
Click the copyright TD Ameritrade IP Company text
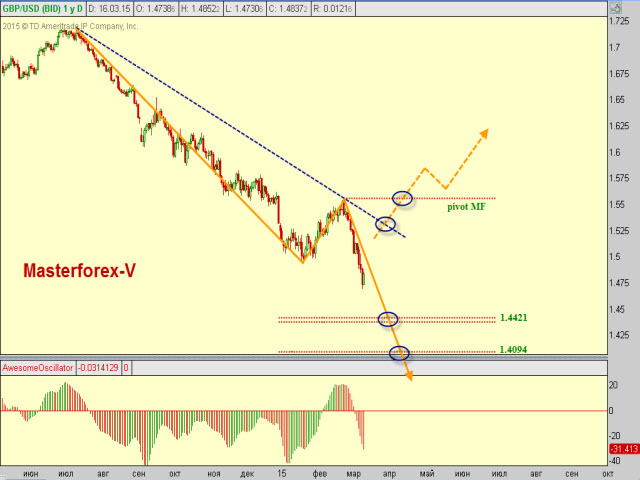point(70,26)
